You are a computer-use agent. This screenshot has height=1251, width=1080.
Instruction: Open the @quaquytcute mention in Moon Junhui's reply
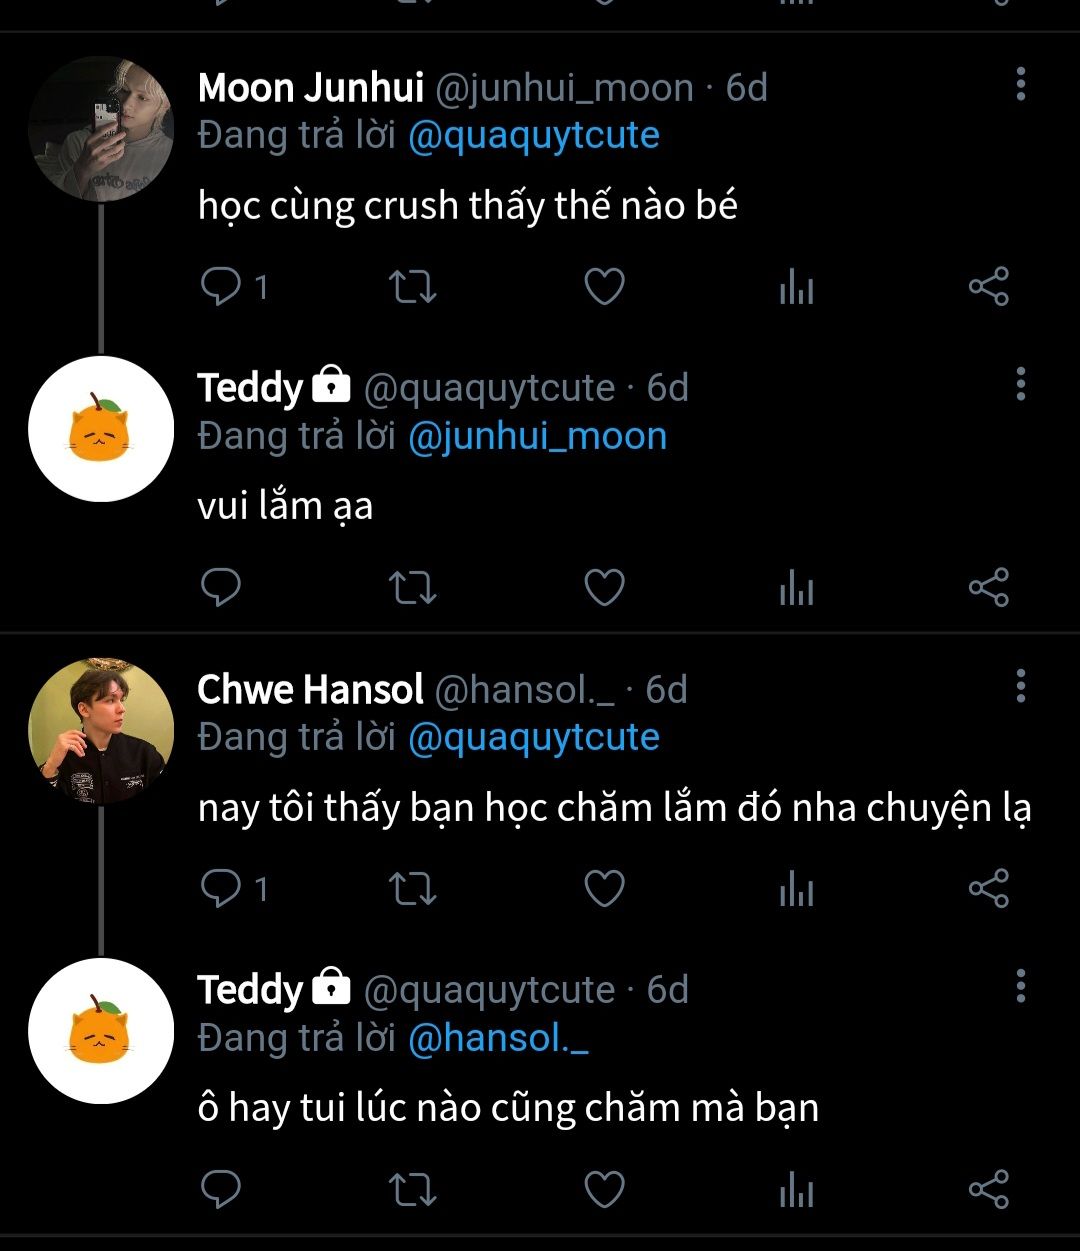534,136
